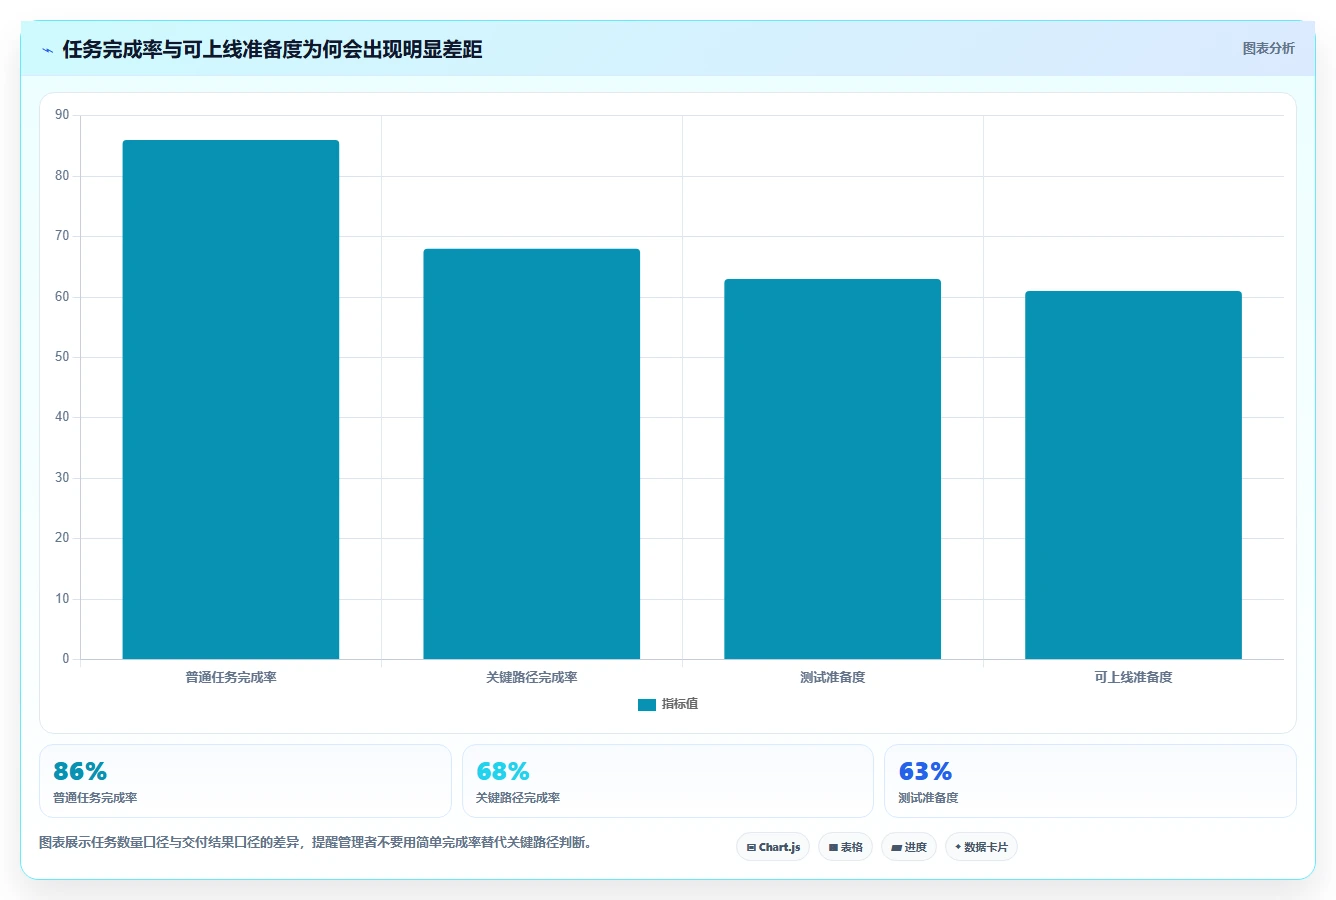1336x900 pixels.
Task: Click the 关键路径完成率 bar in the chart
Action: pos(532,454)
